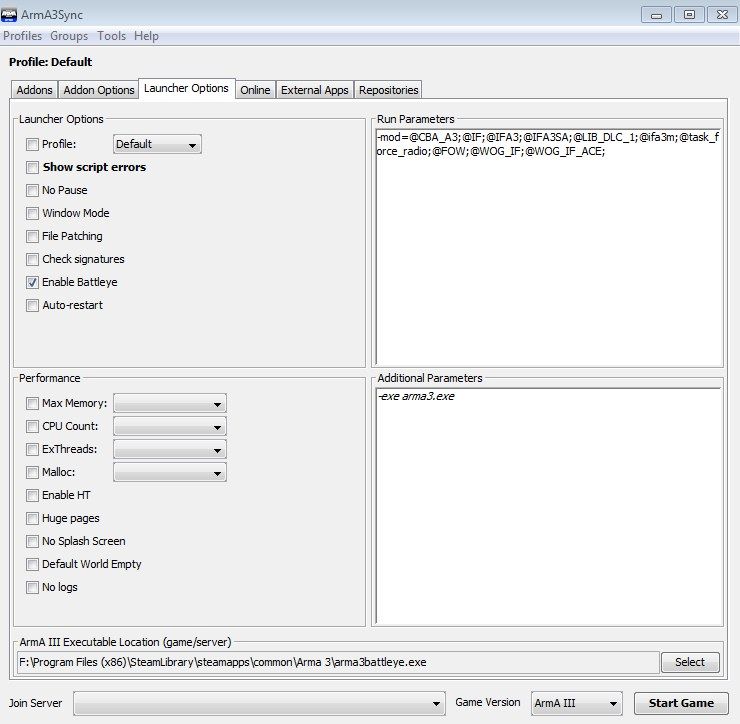Screen dimensions: 740x724
Task: Tick the Malloc checkbox
Action: coord(32,472)
